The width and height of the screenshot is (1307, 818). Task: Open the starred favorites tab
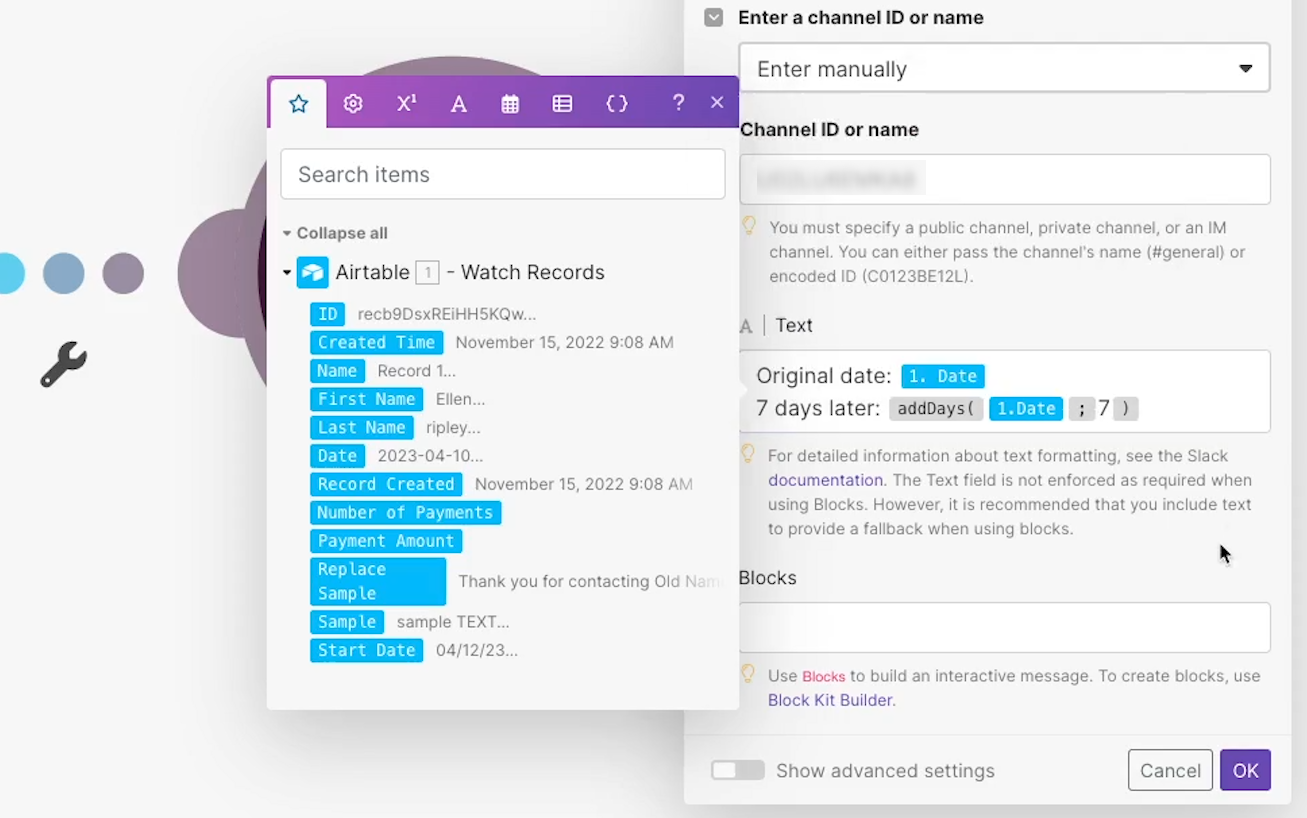298,104
